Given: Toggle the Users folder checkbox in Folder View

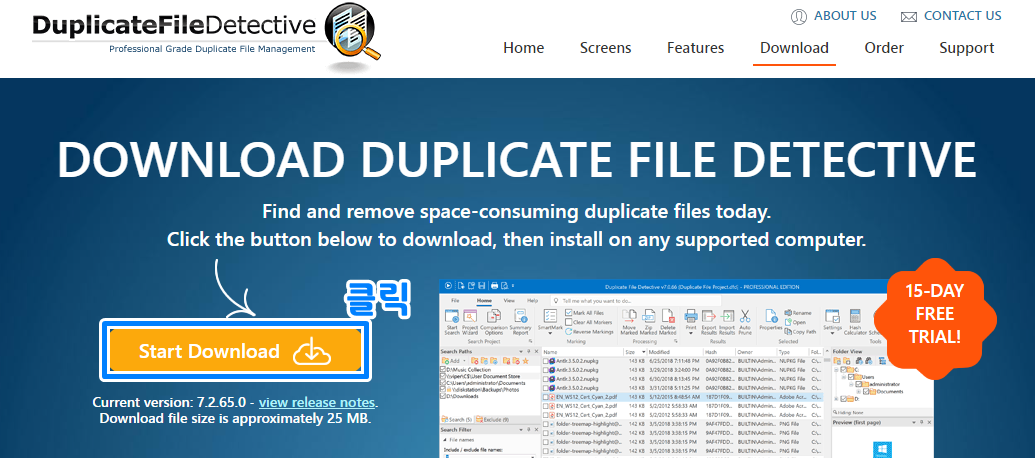Looking at the screenshot, I should tap(851, 377).
